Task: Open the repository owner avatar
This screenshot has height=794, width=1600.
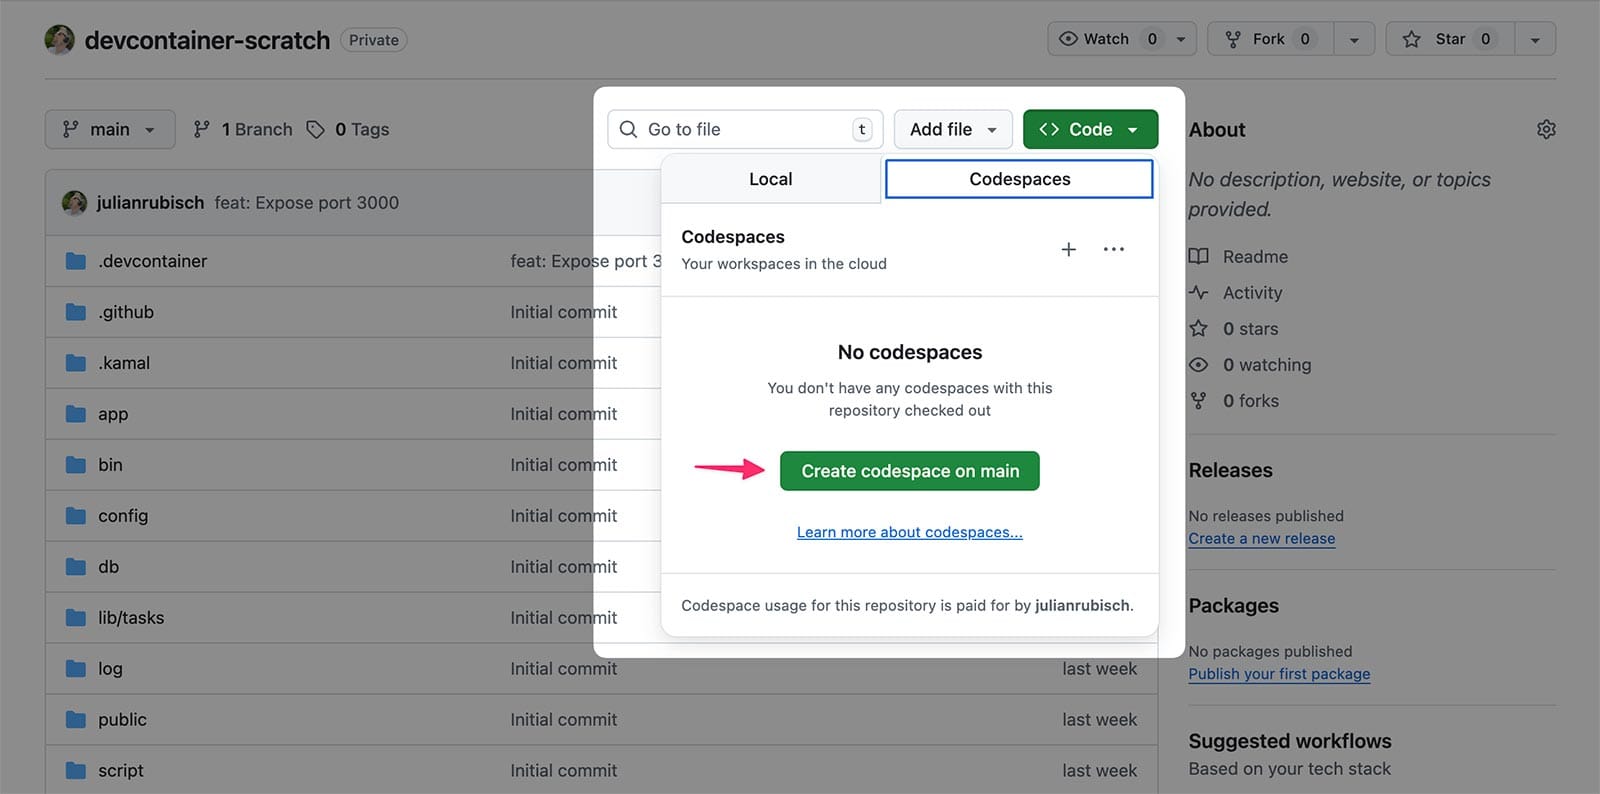Action: pos(60,40)
